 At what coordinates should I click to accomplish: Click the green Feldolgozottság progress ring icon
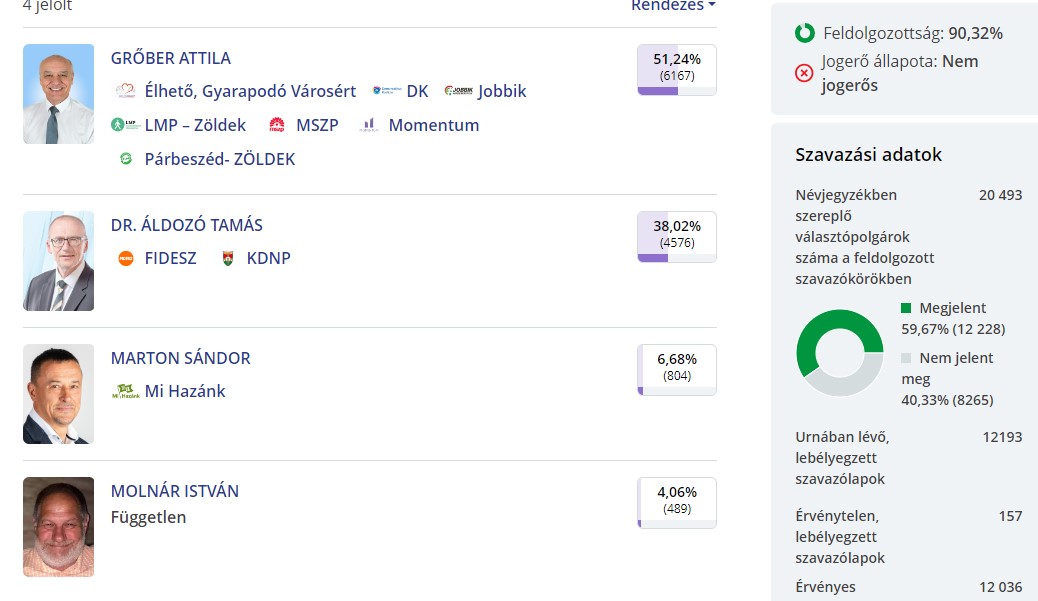tap(805, 33)
